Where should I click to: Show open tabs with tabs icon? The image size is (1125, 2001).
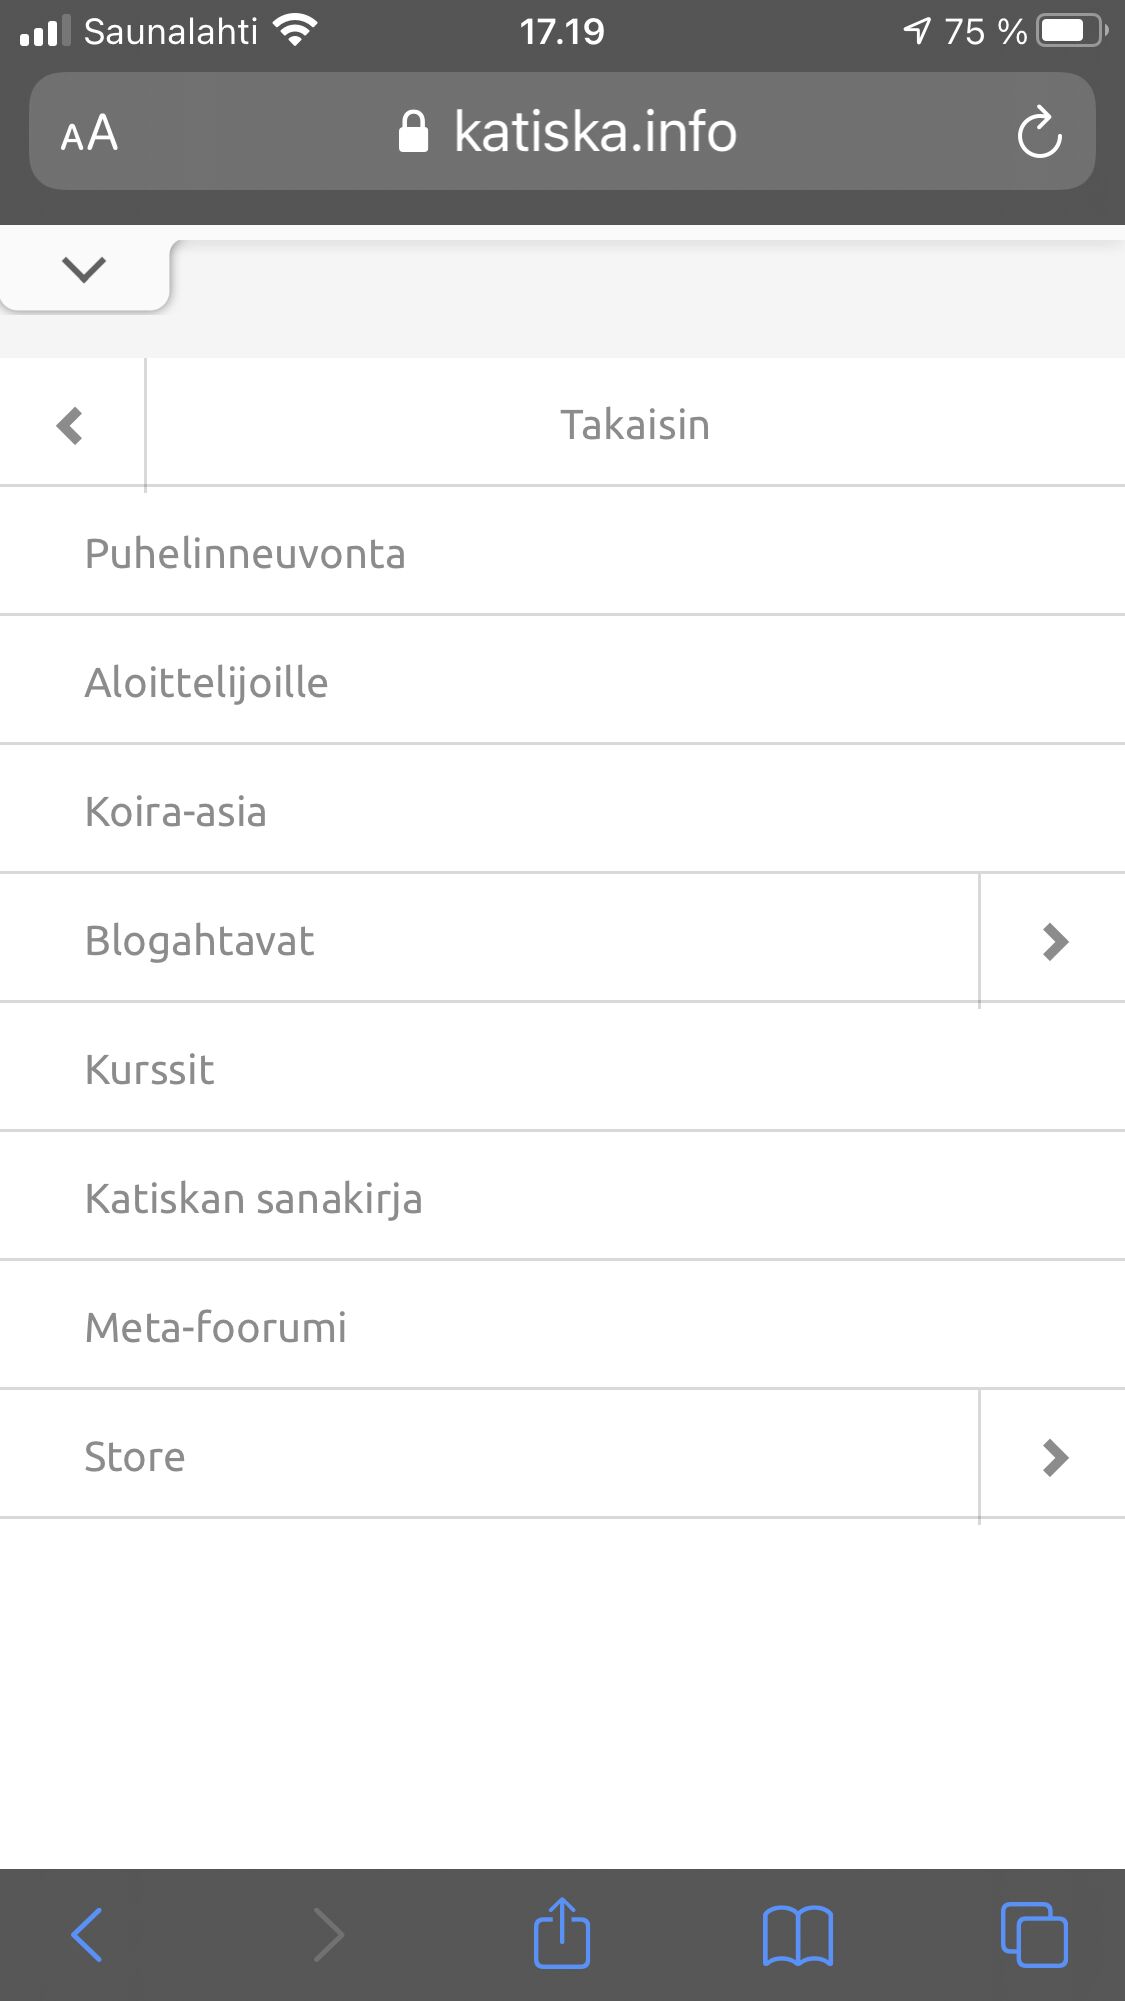click(x=1034, y=1934)
